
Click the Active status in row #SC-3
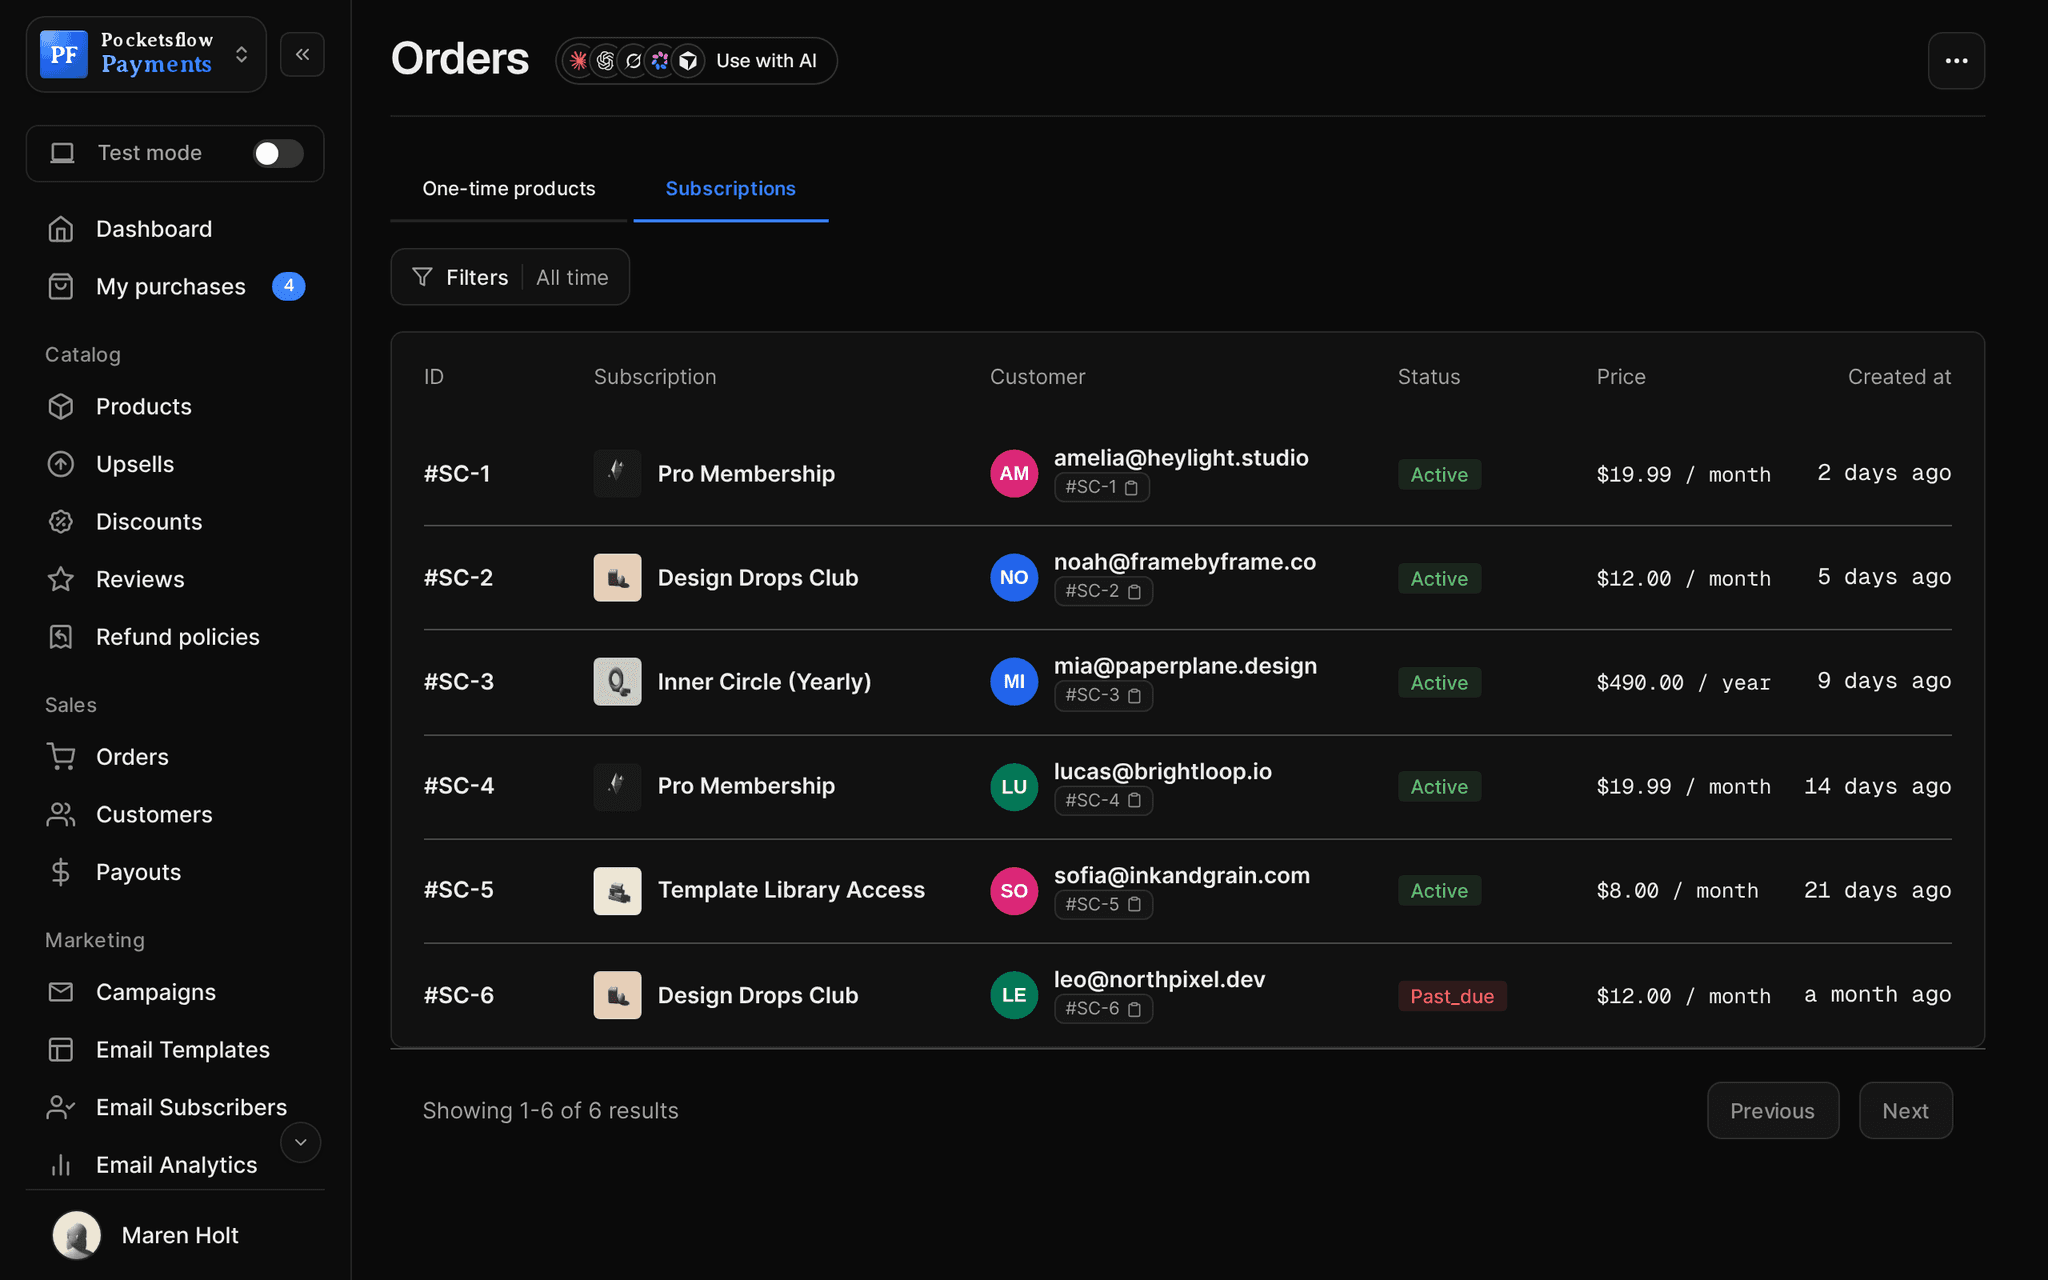tap(1439, 683)
